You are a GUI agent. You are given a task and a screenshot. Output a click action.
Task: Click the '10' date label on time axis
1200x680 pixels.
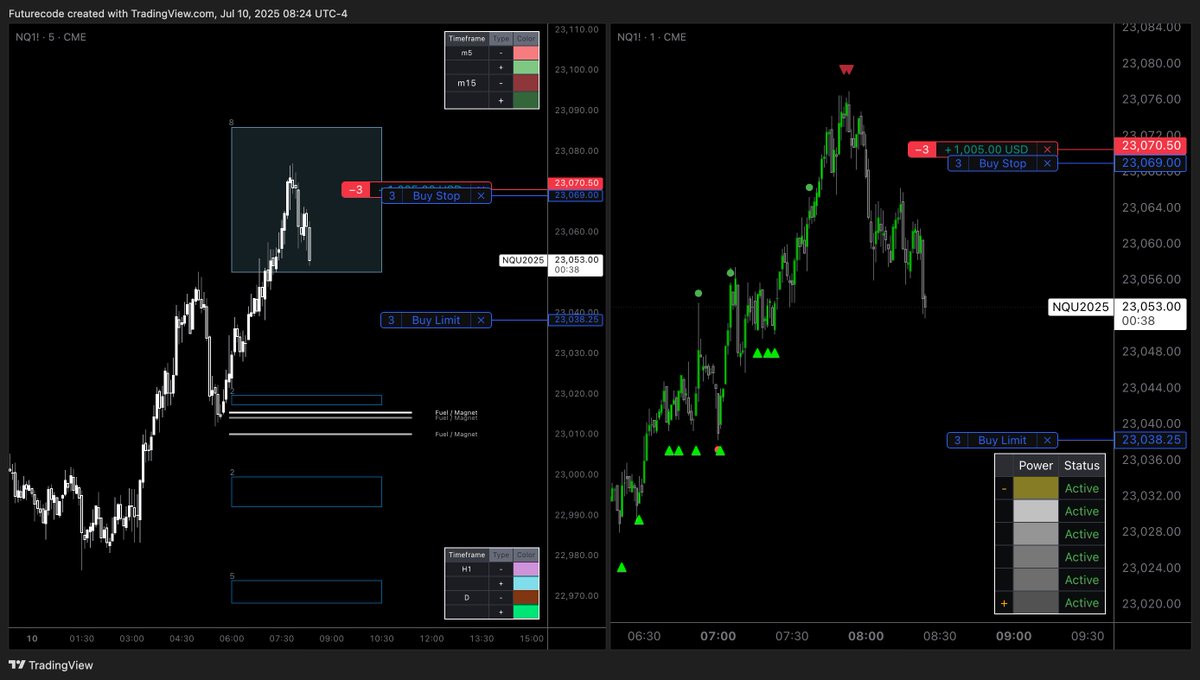[32, 638]
